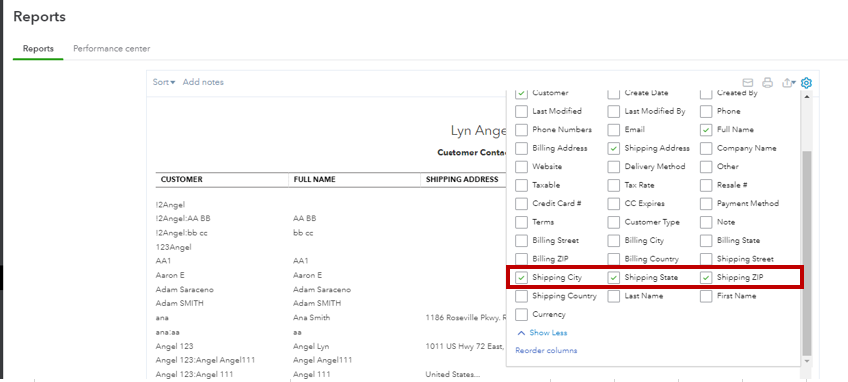Check the Credit Card # checkbox
This screenshot has height=382, width=848.
point(521,203)
